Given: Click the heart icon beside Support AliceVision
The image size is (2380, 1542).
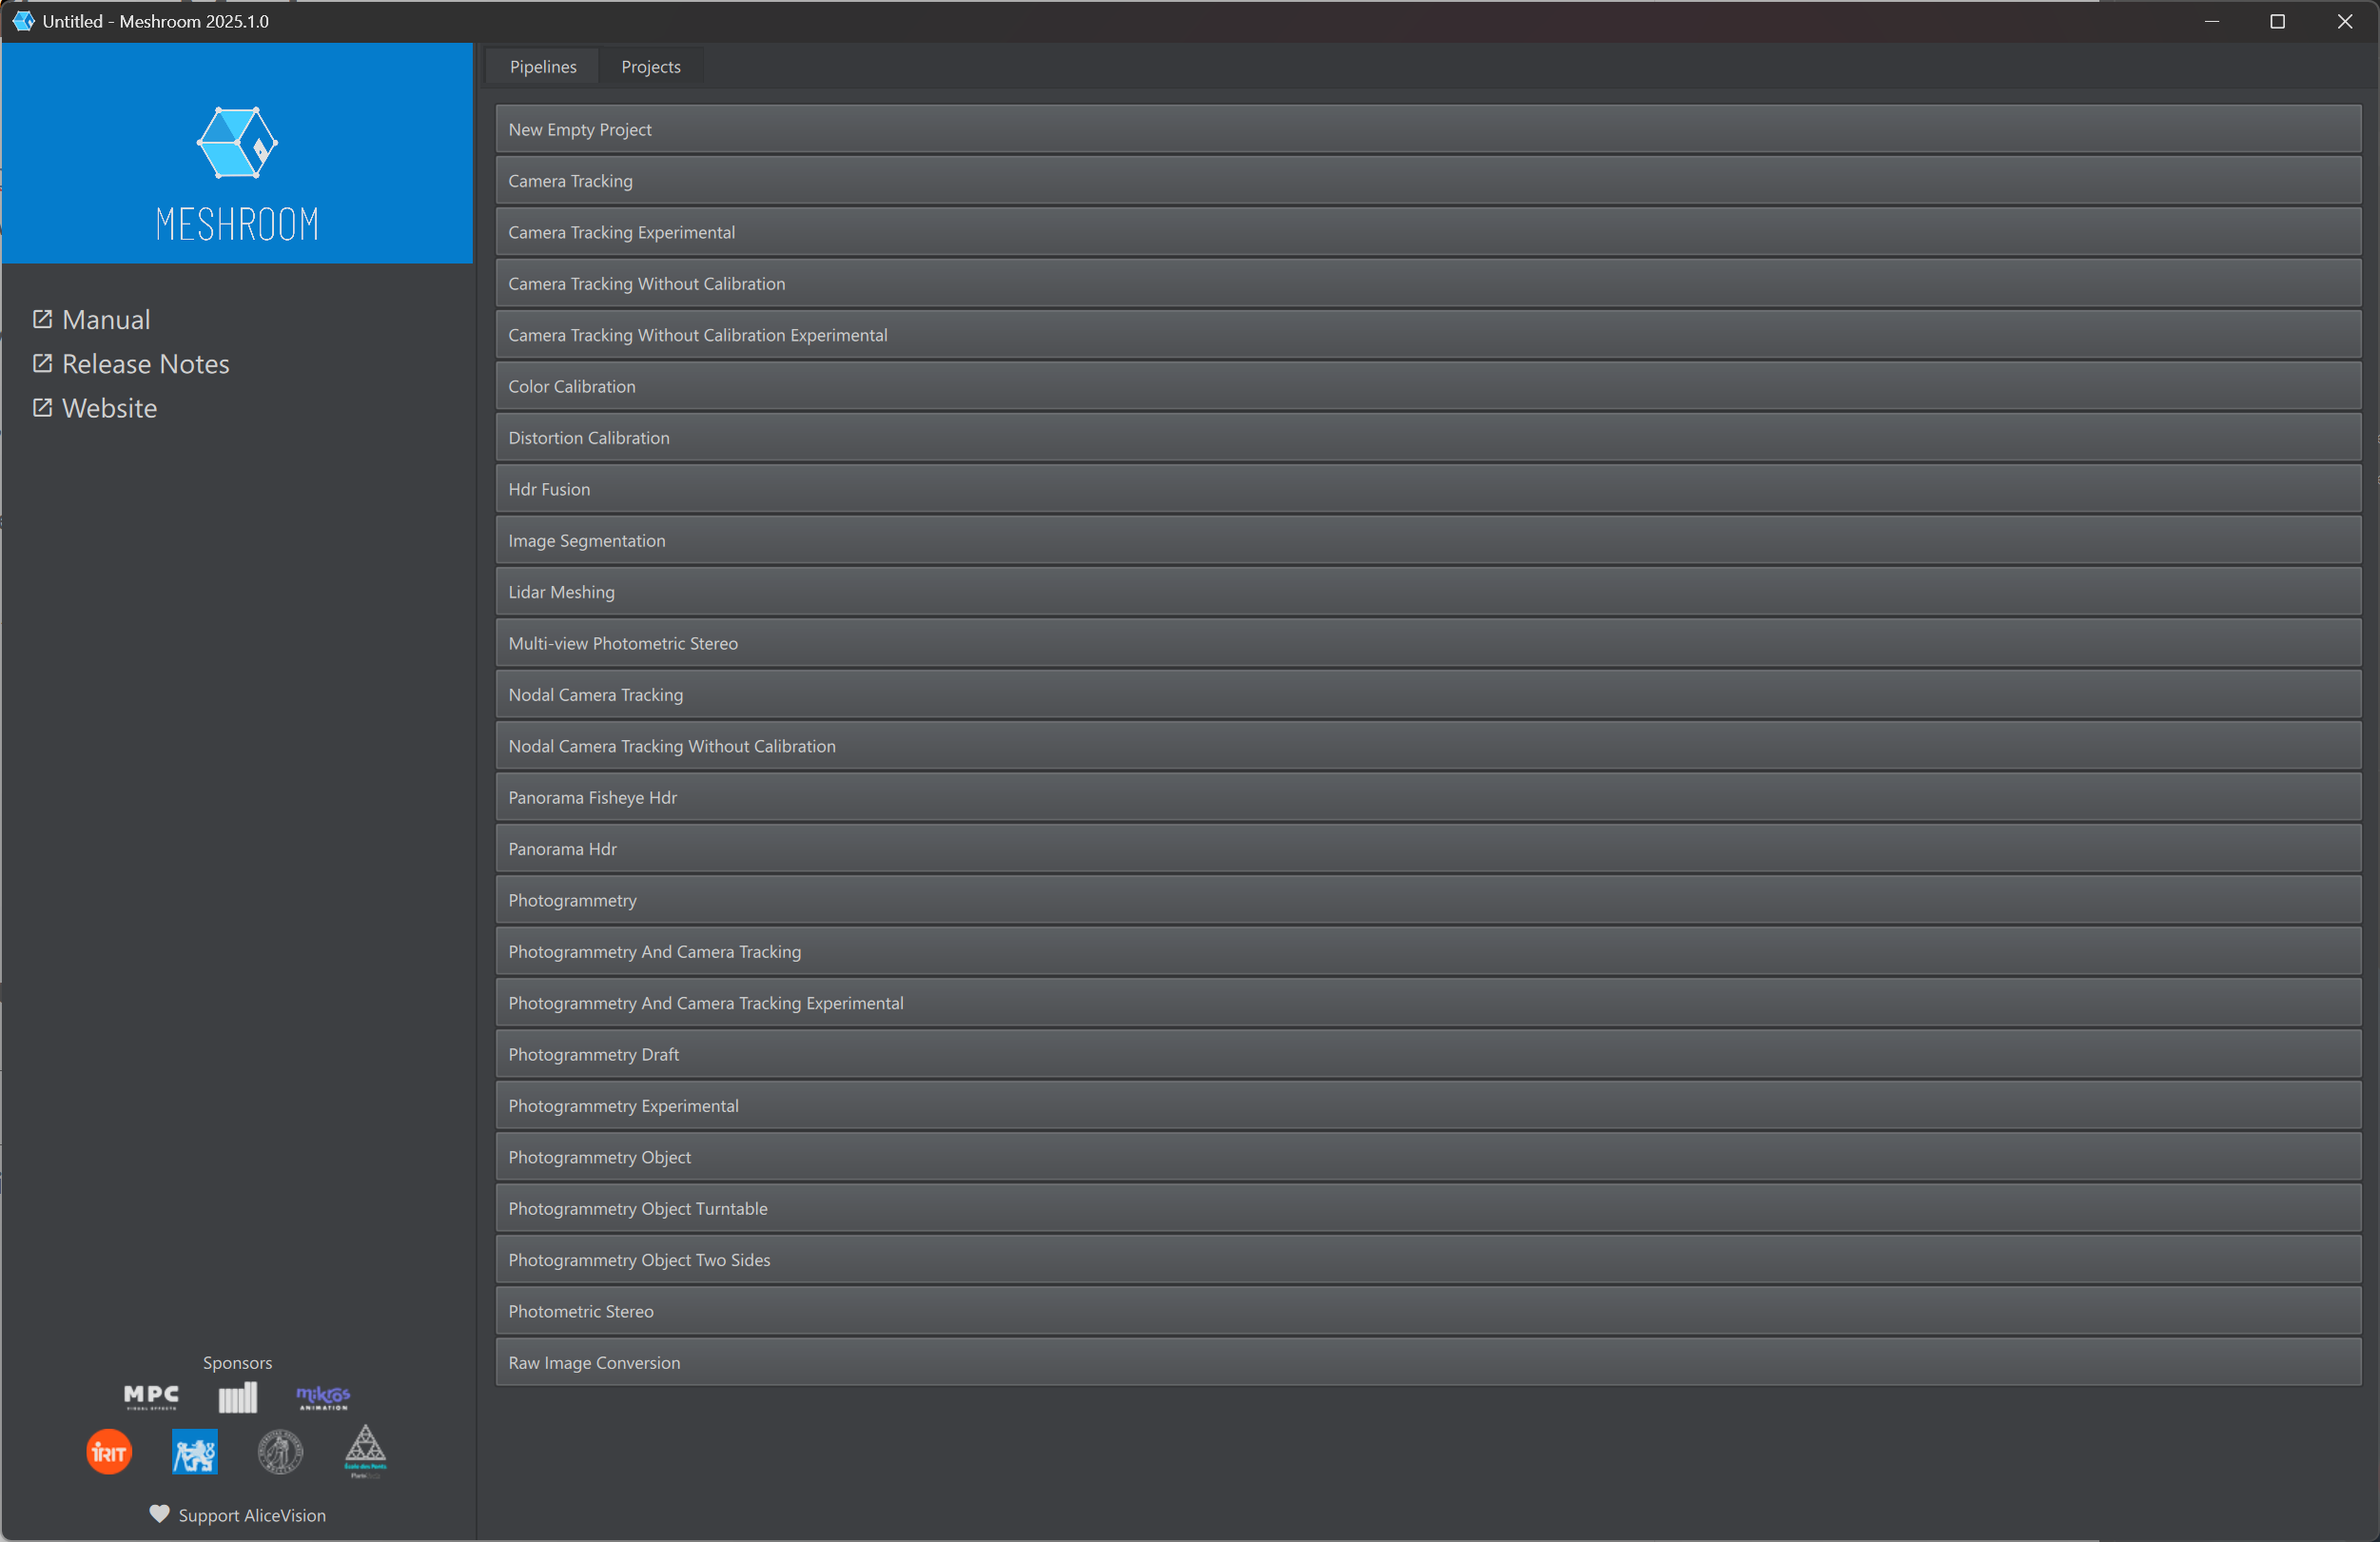Looking at the screenshot, I should pos(159,1513).
